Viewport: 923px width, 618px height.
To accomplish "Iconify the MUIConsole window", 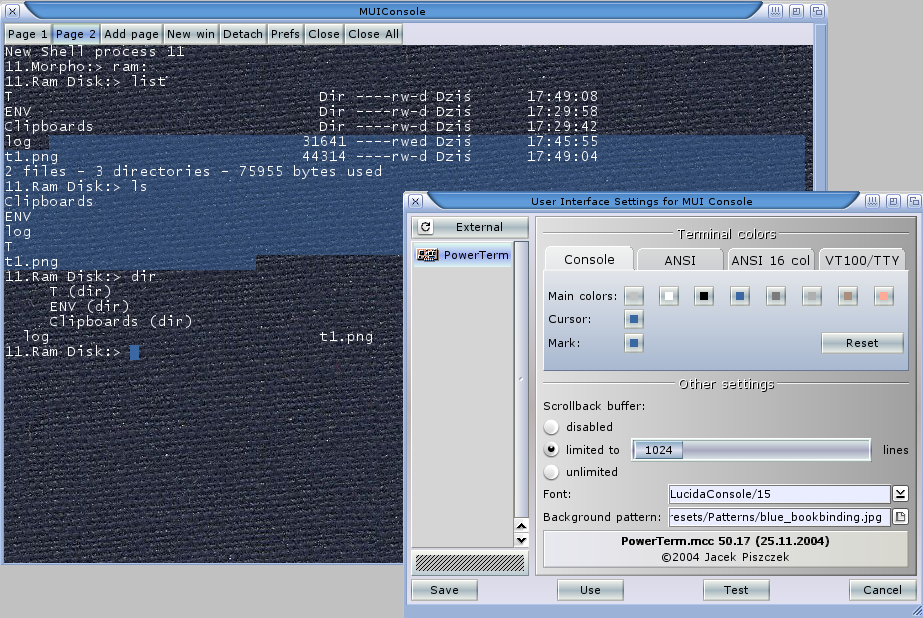I will point(776,11).
